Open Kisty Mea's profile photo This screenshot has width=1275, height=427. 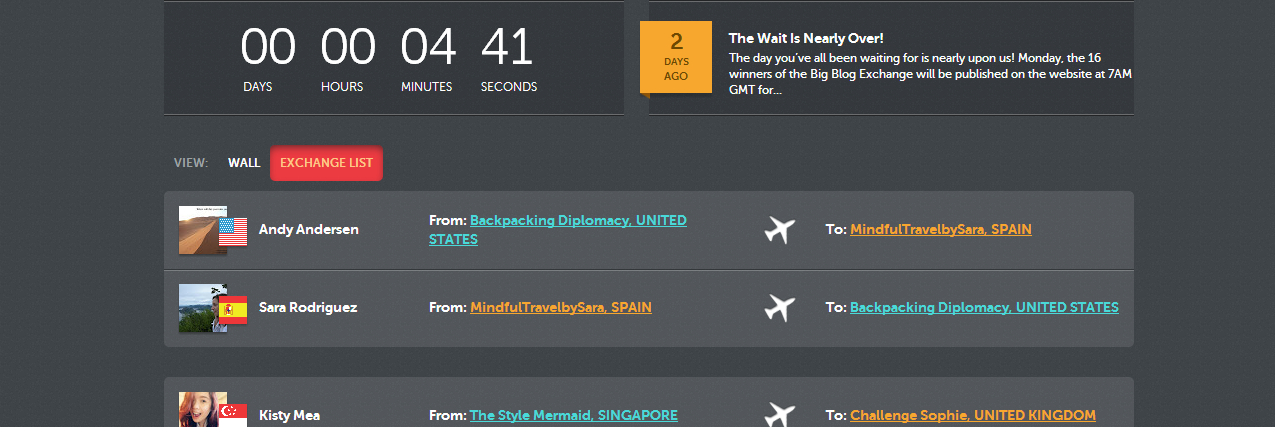point(198,410)
